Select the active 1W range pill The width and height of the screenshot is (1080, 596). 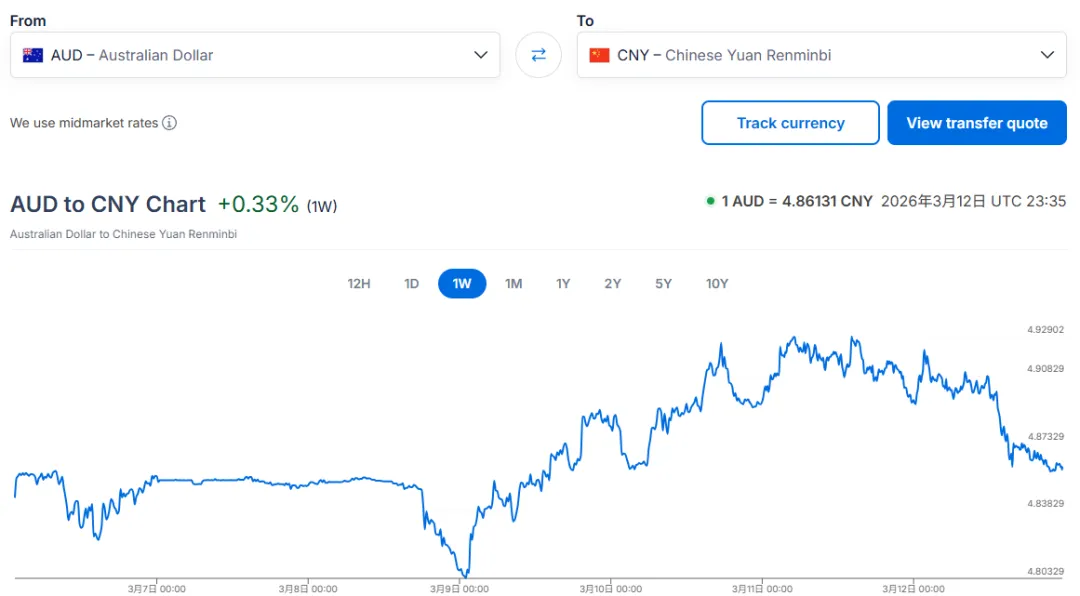[462, 284]
